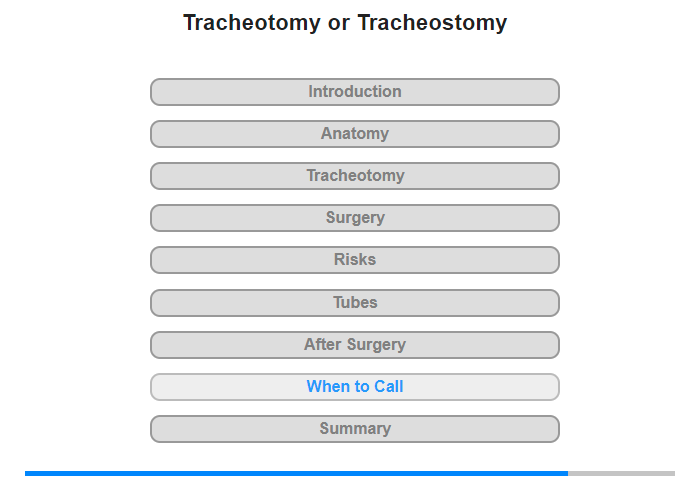Pick the Risks menu entry
700x480 pixels.
[355, 260]
